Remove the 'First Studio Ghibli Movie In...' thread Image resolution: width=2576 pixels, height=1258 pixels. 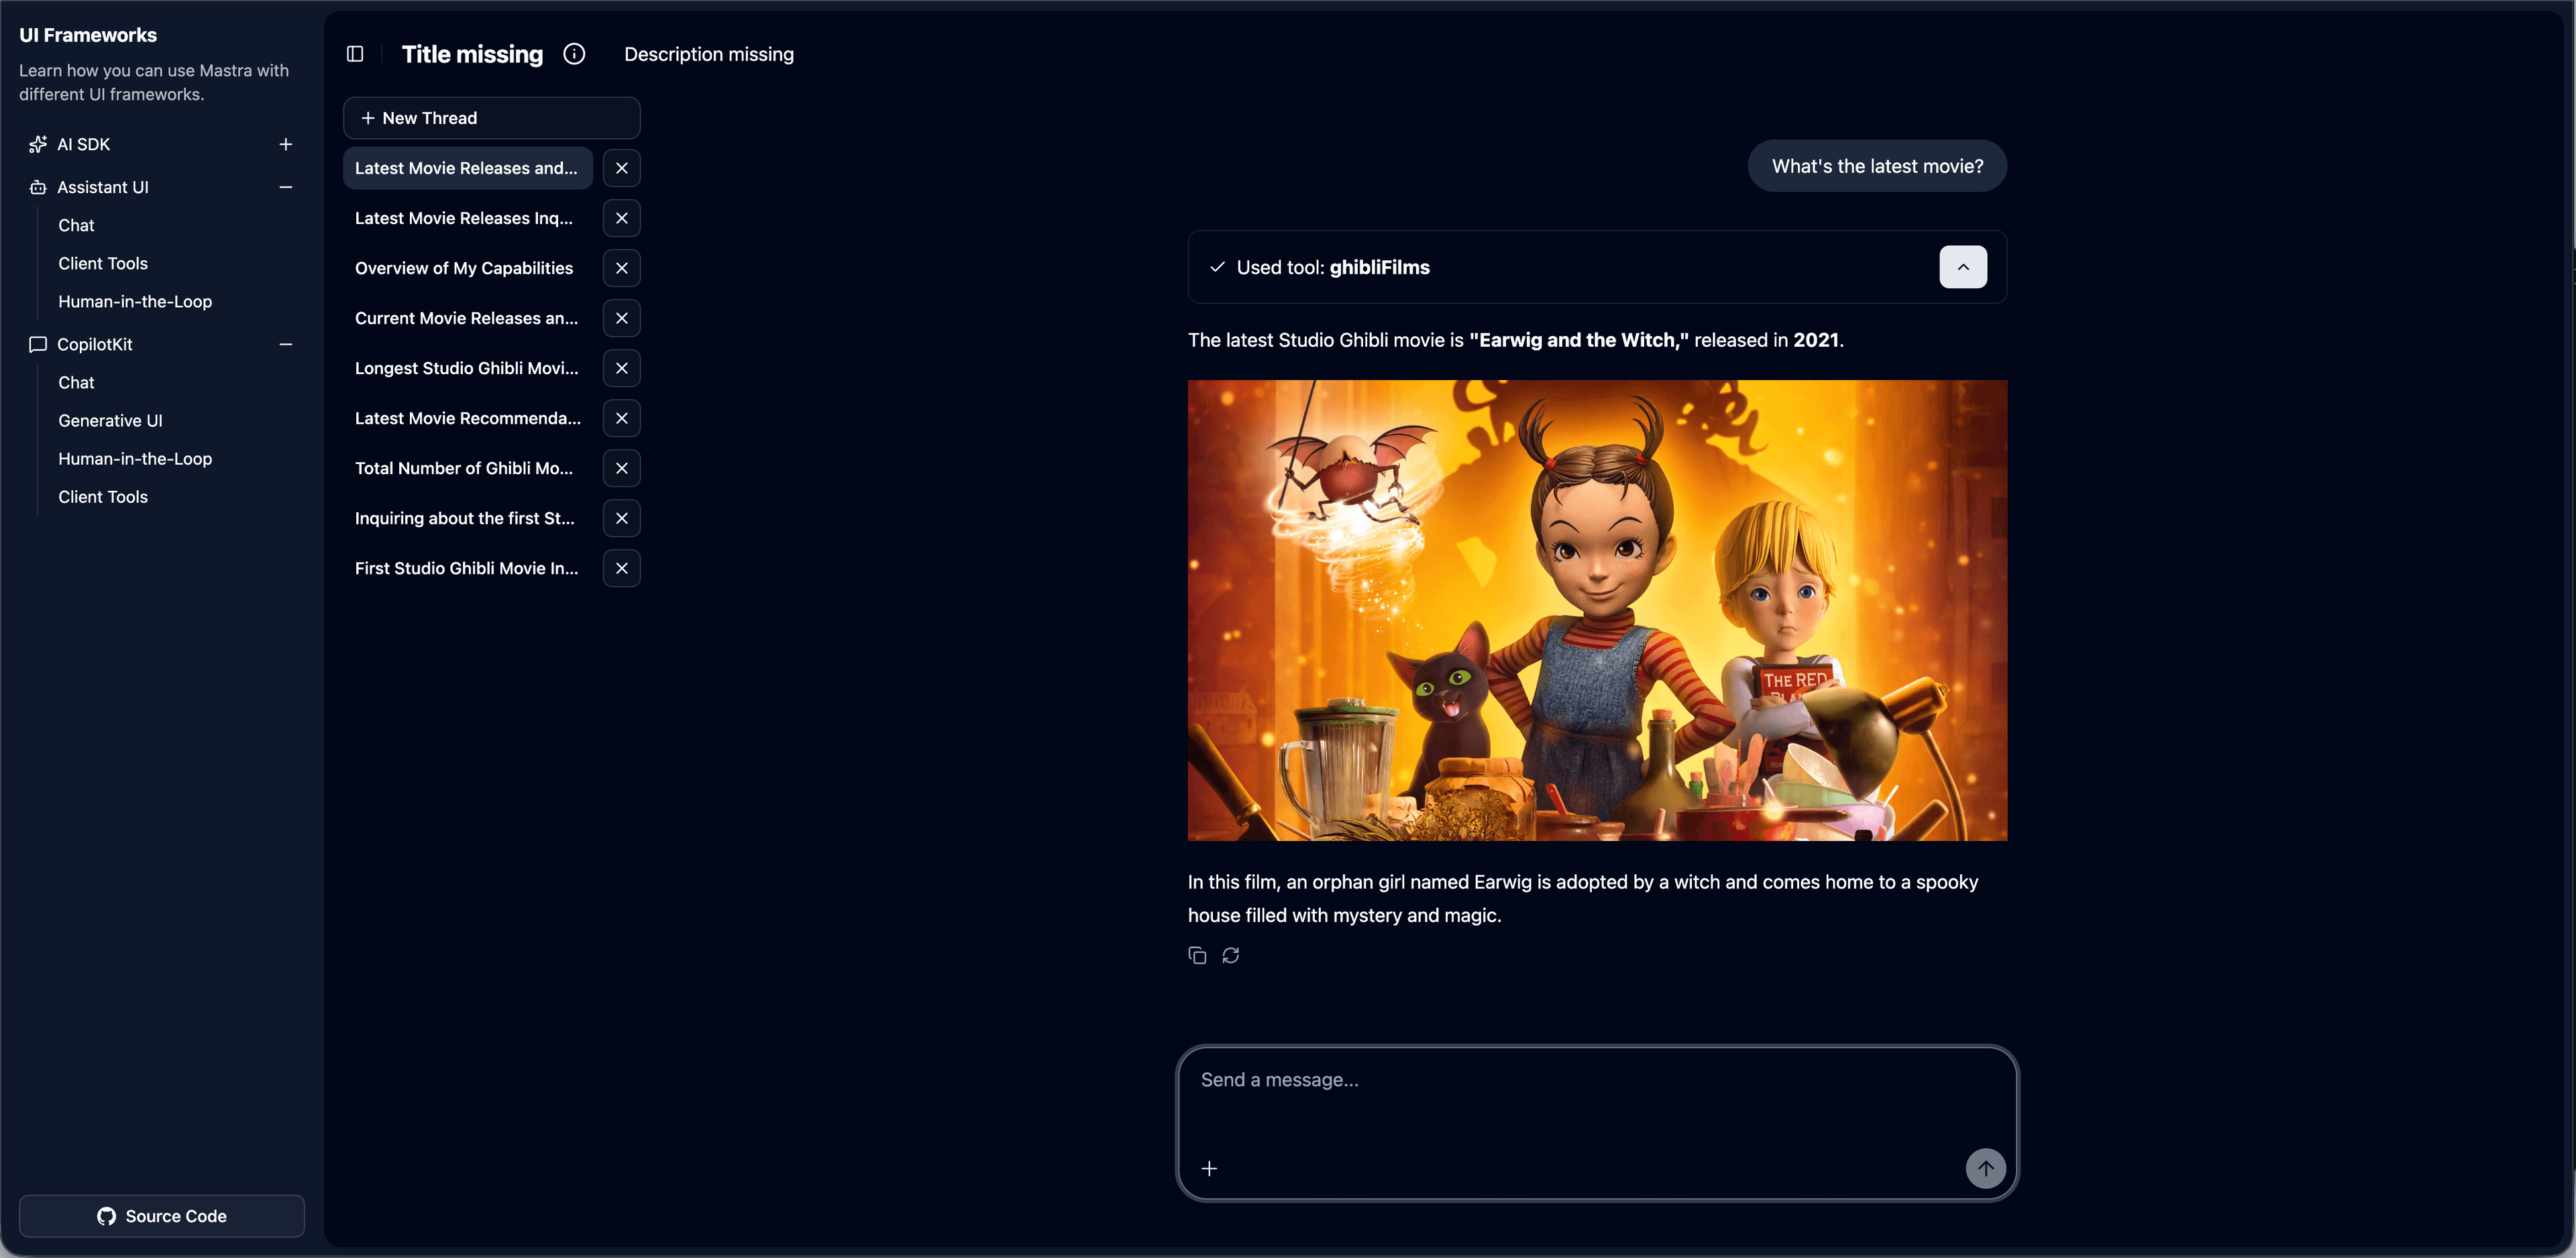pos(622,568)
